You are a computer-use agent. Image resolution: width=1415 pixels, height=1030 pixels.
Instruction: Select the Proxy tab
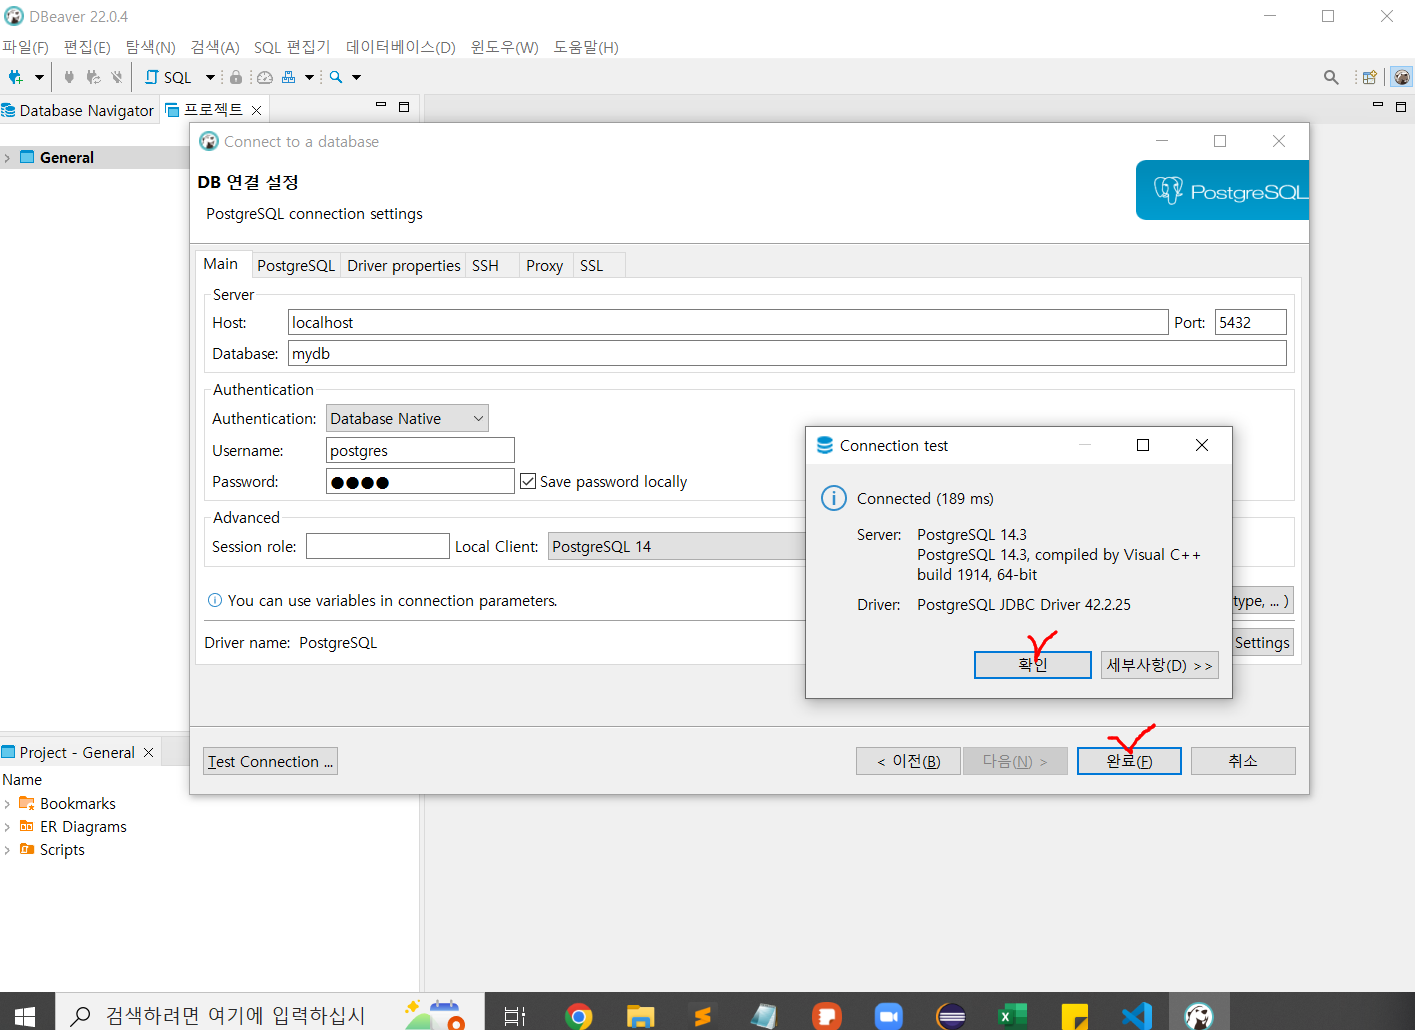tap(544, 265)
